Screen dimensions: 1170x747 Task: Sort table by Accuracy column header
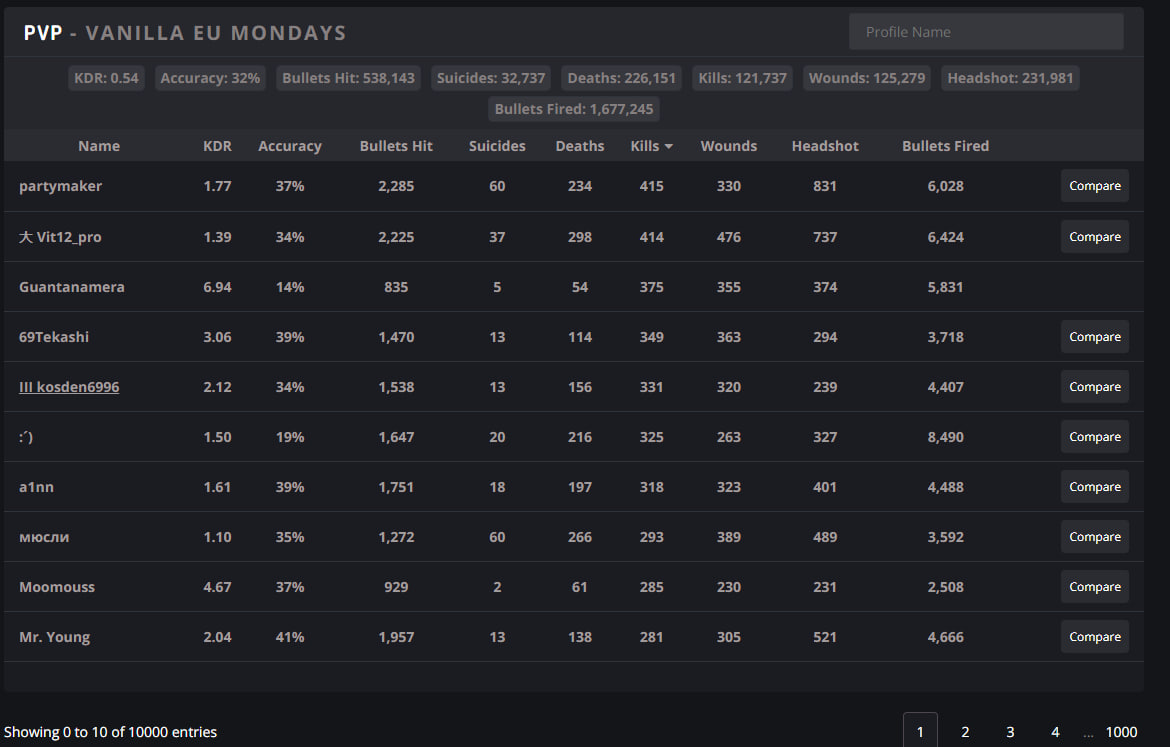click(289, 146)
